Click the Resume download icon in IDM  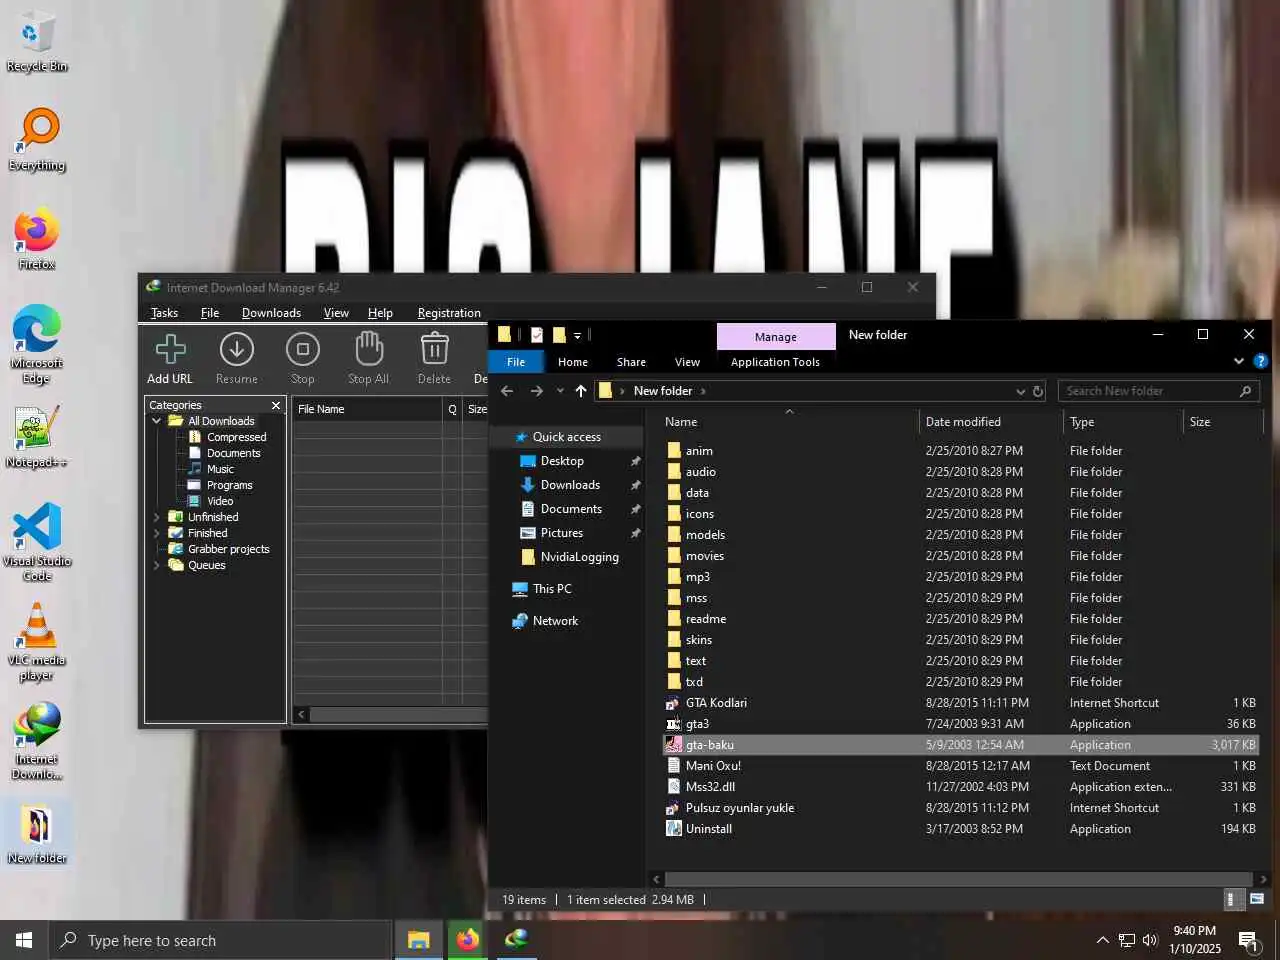(237, 359)
